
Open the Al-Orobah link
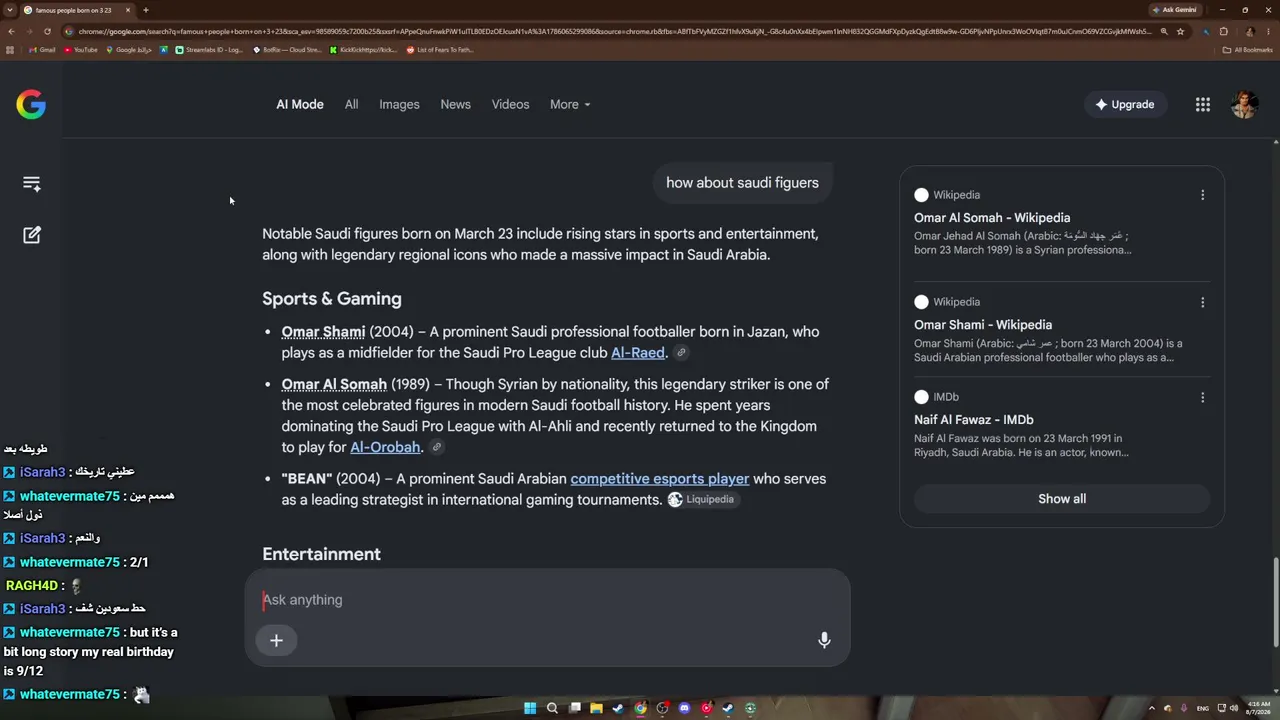(x=385, y=447)
